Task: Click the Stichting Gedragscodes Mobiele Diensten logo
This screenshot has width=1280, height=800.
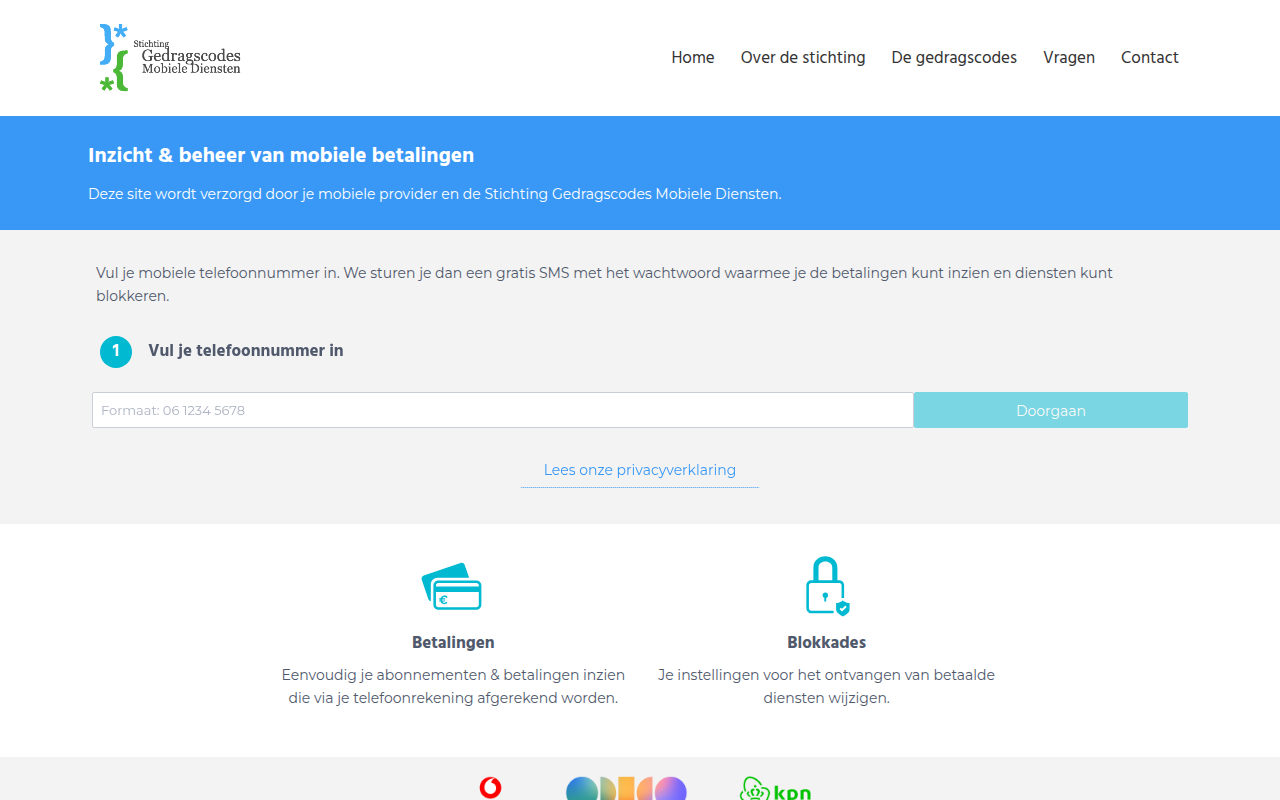Action: [x=170, y=58]
